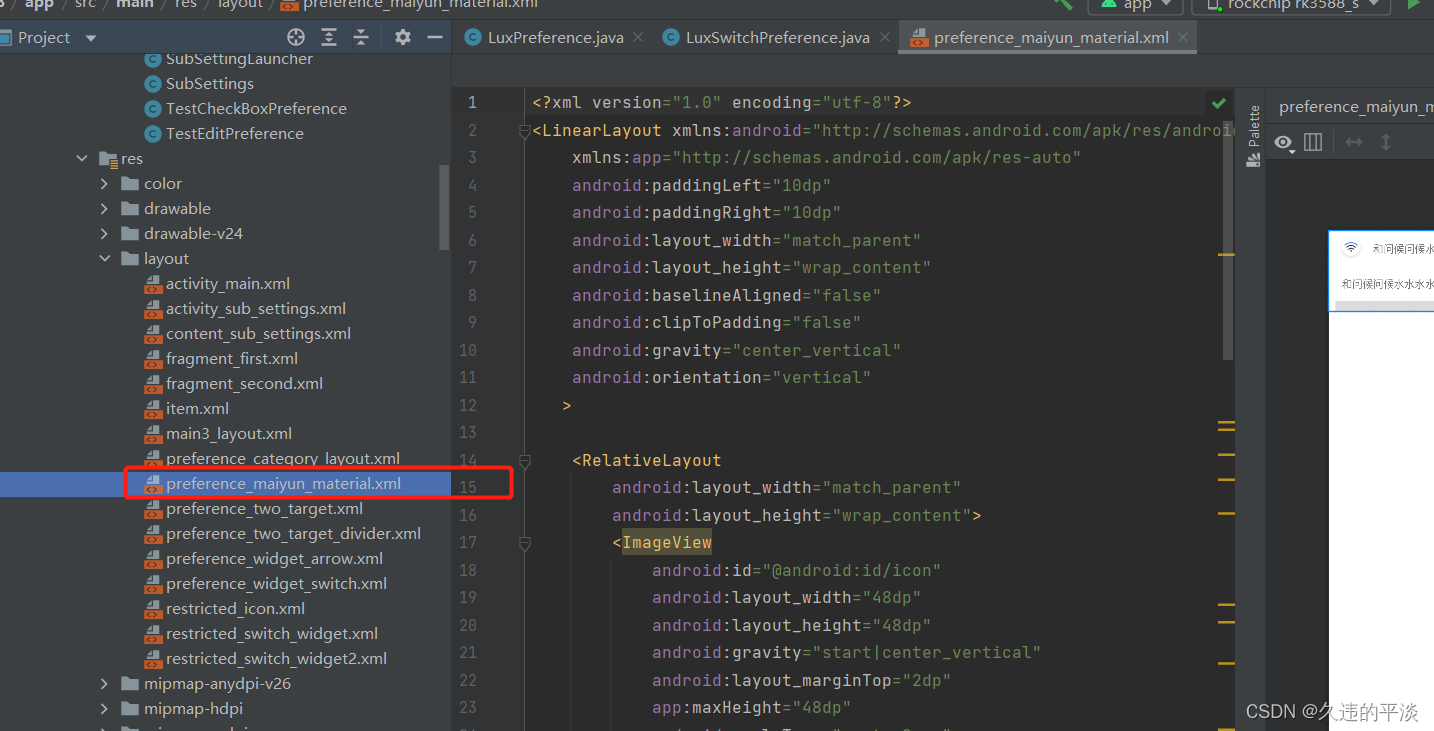The height and width of the screenshot is (731, 1434).
Task: Click the horizontal expand arrows icon
Action: pos(1353,142)
